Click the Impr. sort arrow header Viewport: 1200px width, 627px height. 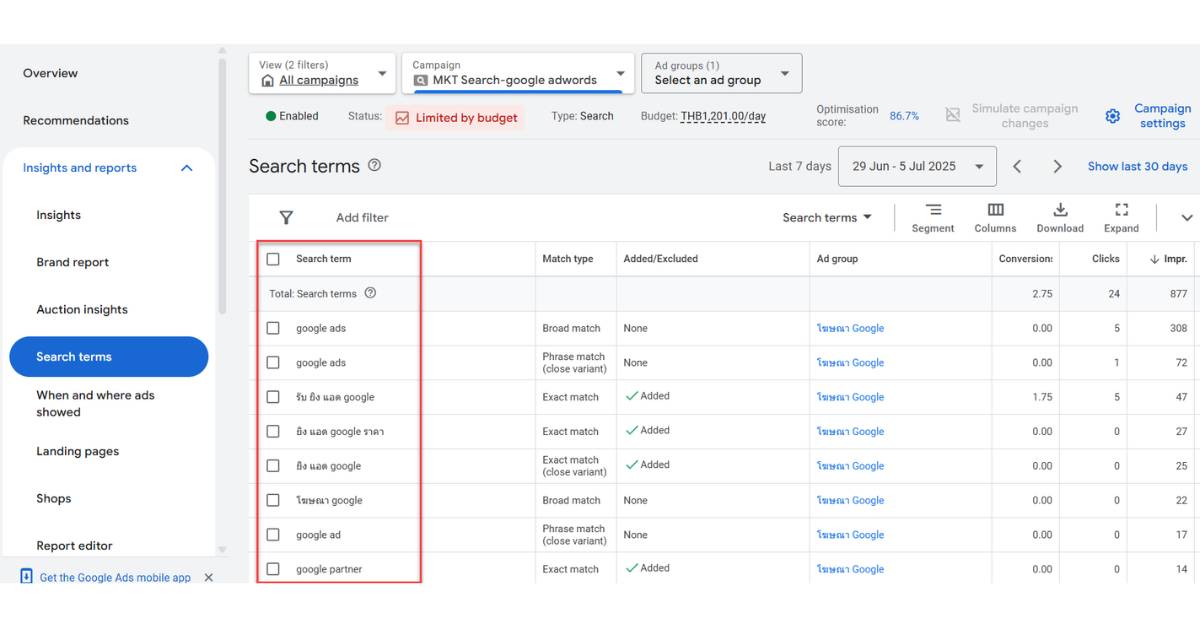tap(1169, 259)
